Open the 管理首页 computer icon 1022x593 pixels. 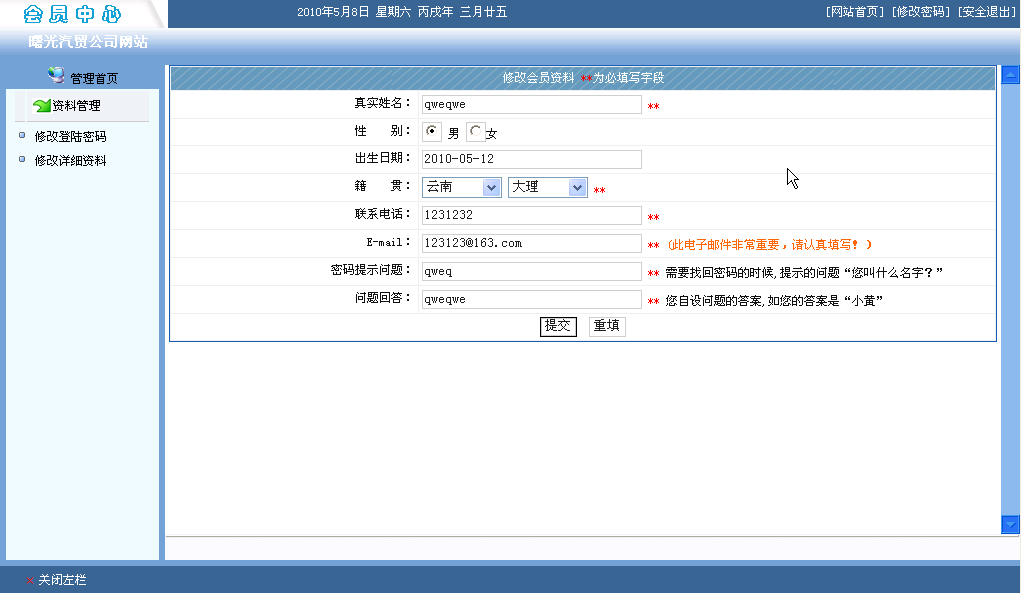(56, 76)
